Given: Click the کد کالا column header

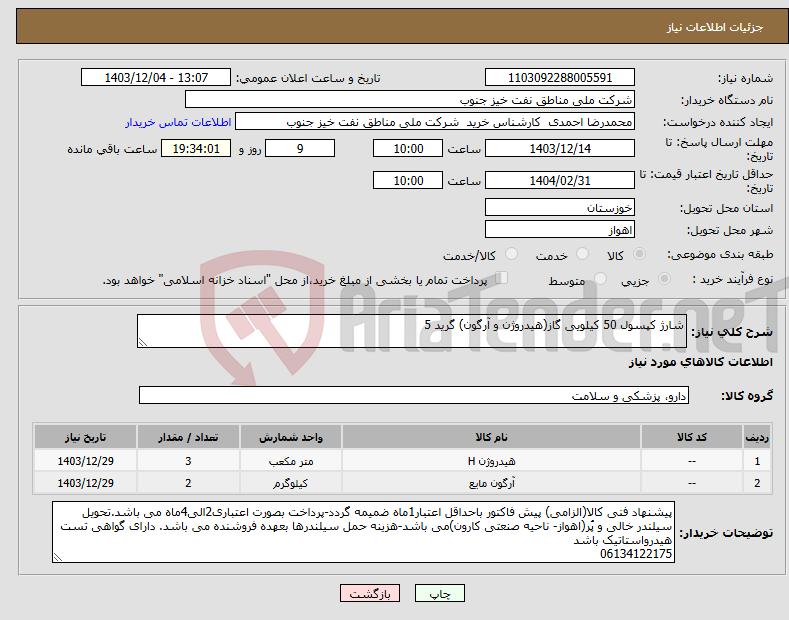Looking at the screenshot, I should pyautogui.click(x=692, y=437).
